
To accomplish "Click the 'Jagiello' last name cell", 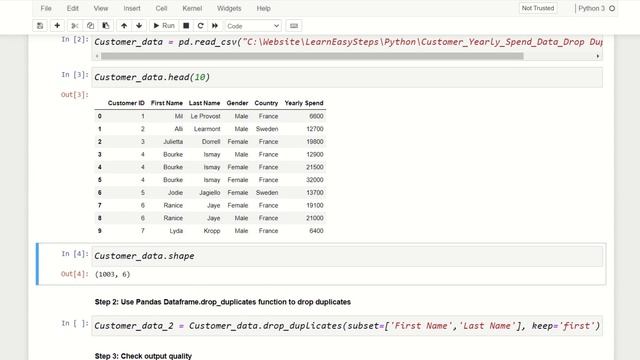I will pos(210,193).
